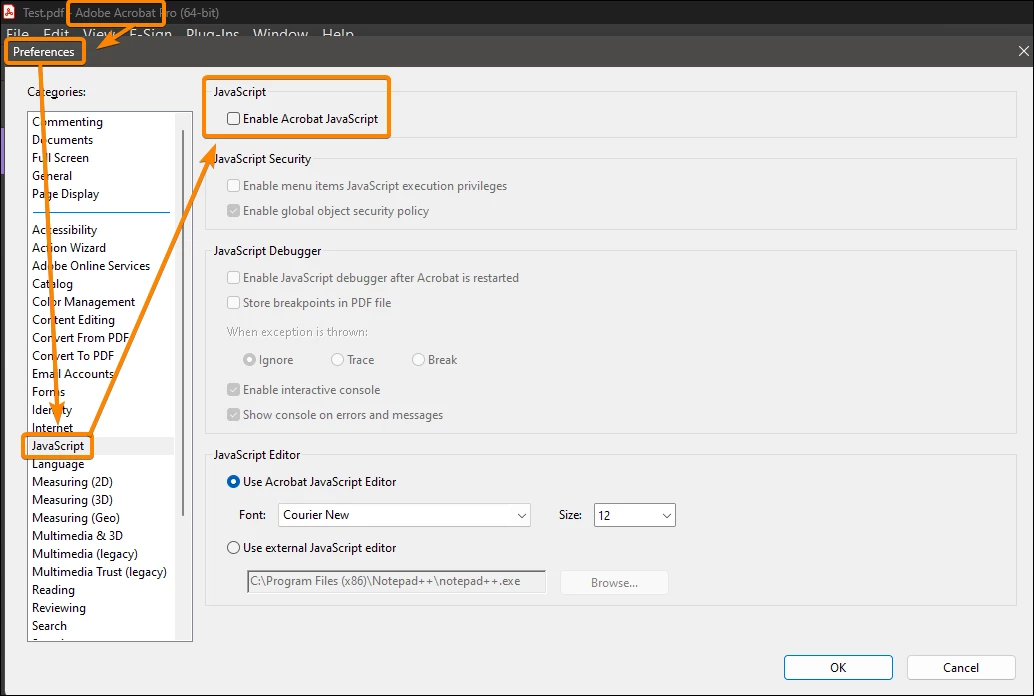Select Catalog category
Viewport: 1034px width, 696px height.
coord(52,284)
